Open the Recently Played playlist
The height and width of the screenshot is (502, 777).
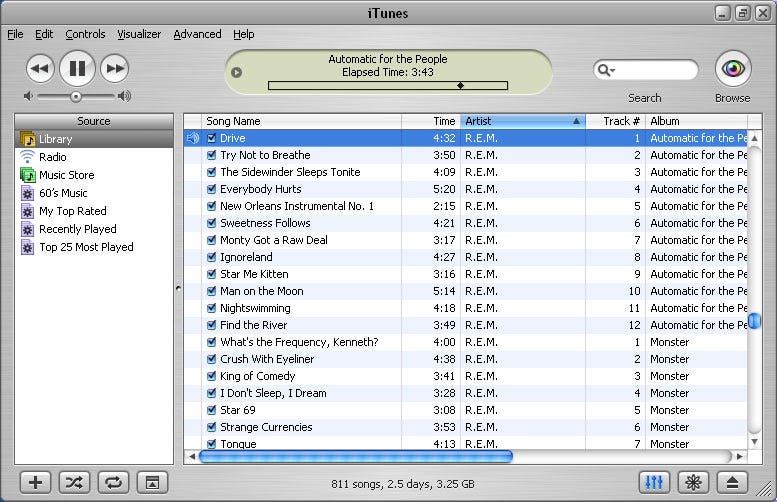pos(94,229)
